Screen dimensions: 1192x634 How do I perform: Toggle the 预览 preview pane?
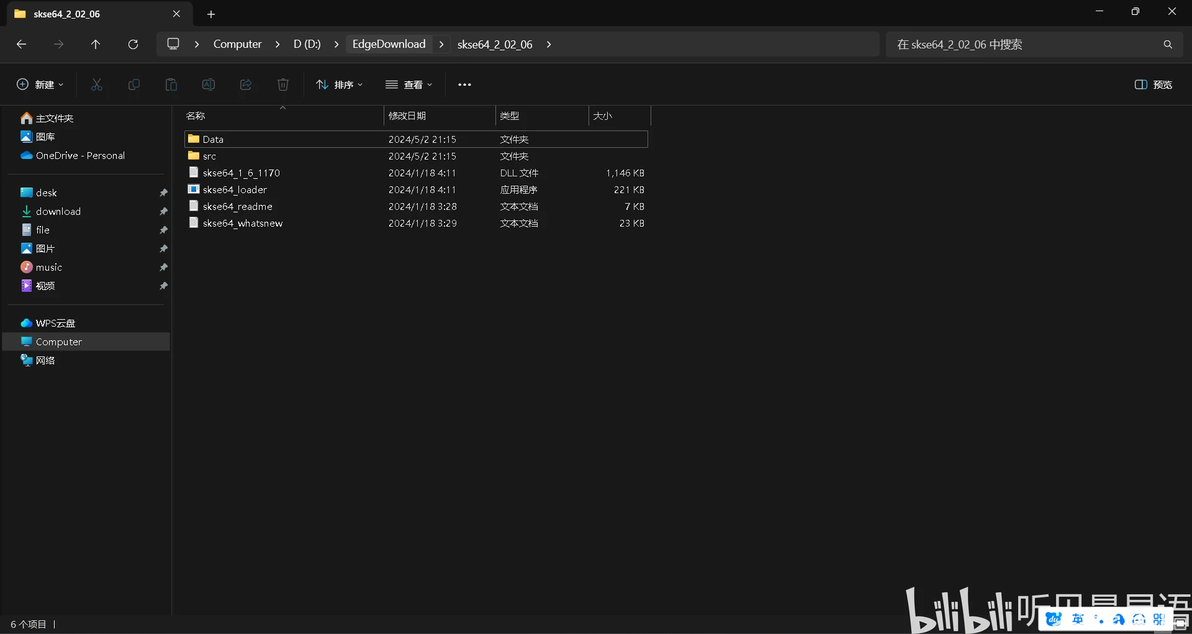click(x=1153, y=84)
